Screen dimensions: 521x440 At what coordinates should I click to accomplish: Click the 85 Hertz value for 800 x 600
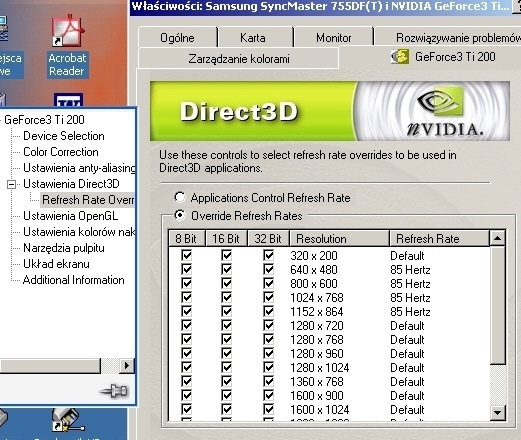tap(410, 283)
